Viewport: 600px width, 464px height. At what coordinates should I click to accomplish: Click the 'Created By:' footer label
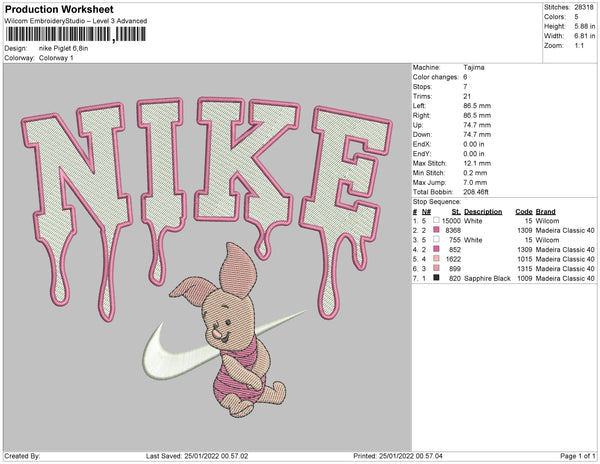click(x=22, y=456)
